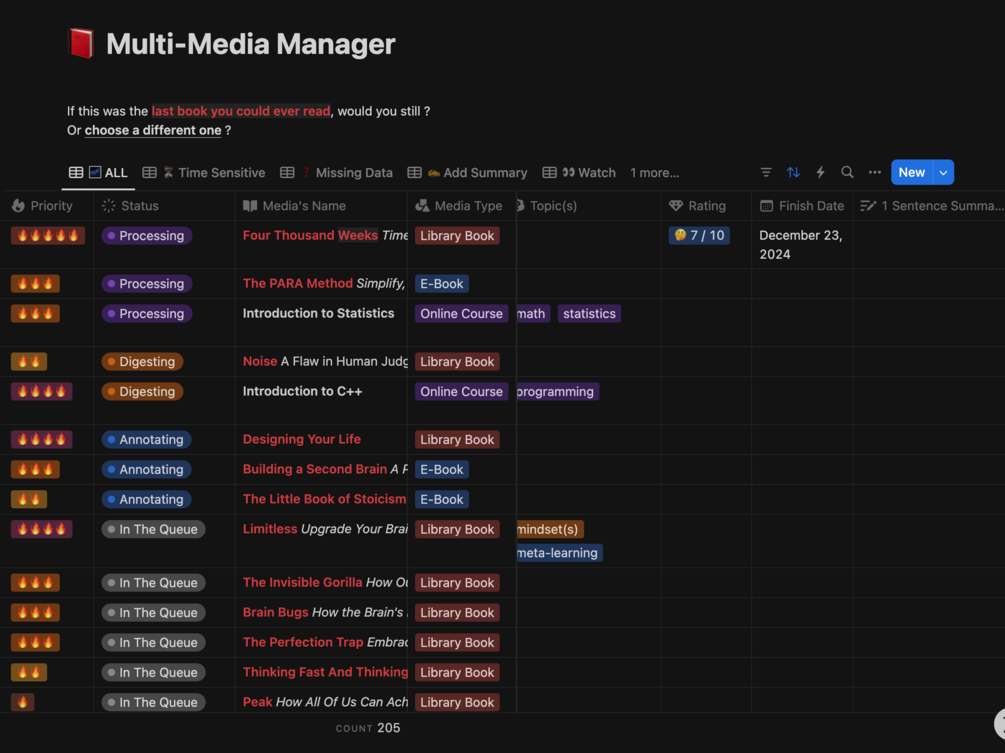Click the statistics topic tag
Screen dimensions: 1005x753
pyautogui.click(x=589, y=313)
